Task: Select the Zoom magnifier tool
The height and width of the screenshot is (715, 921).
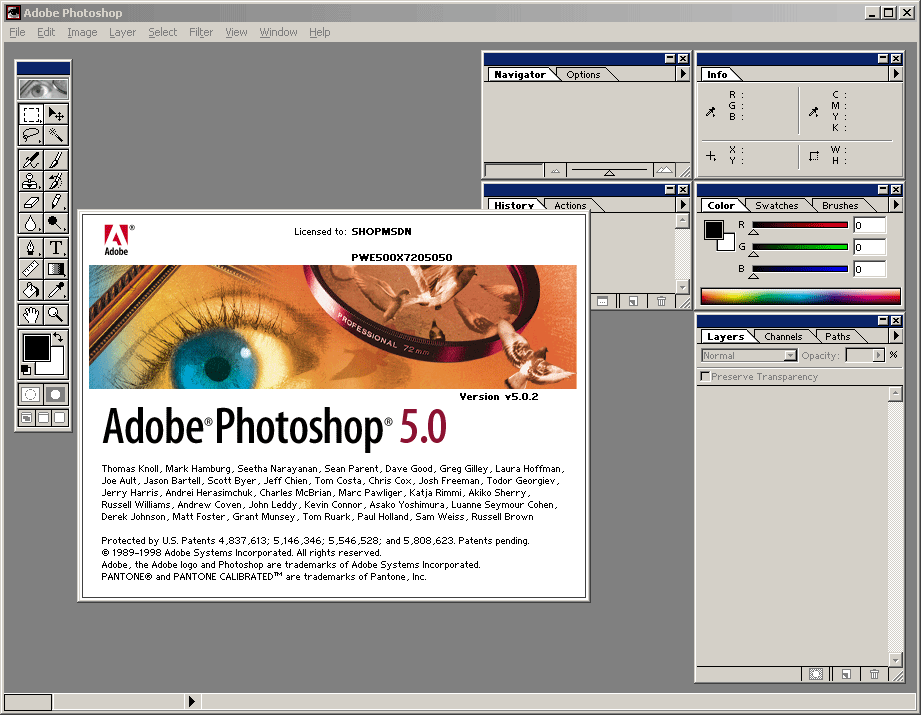Action: (56, 315)
